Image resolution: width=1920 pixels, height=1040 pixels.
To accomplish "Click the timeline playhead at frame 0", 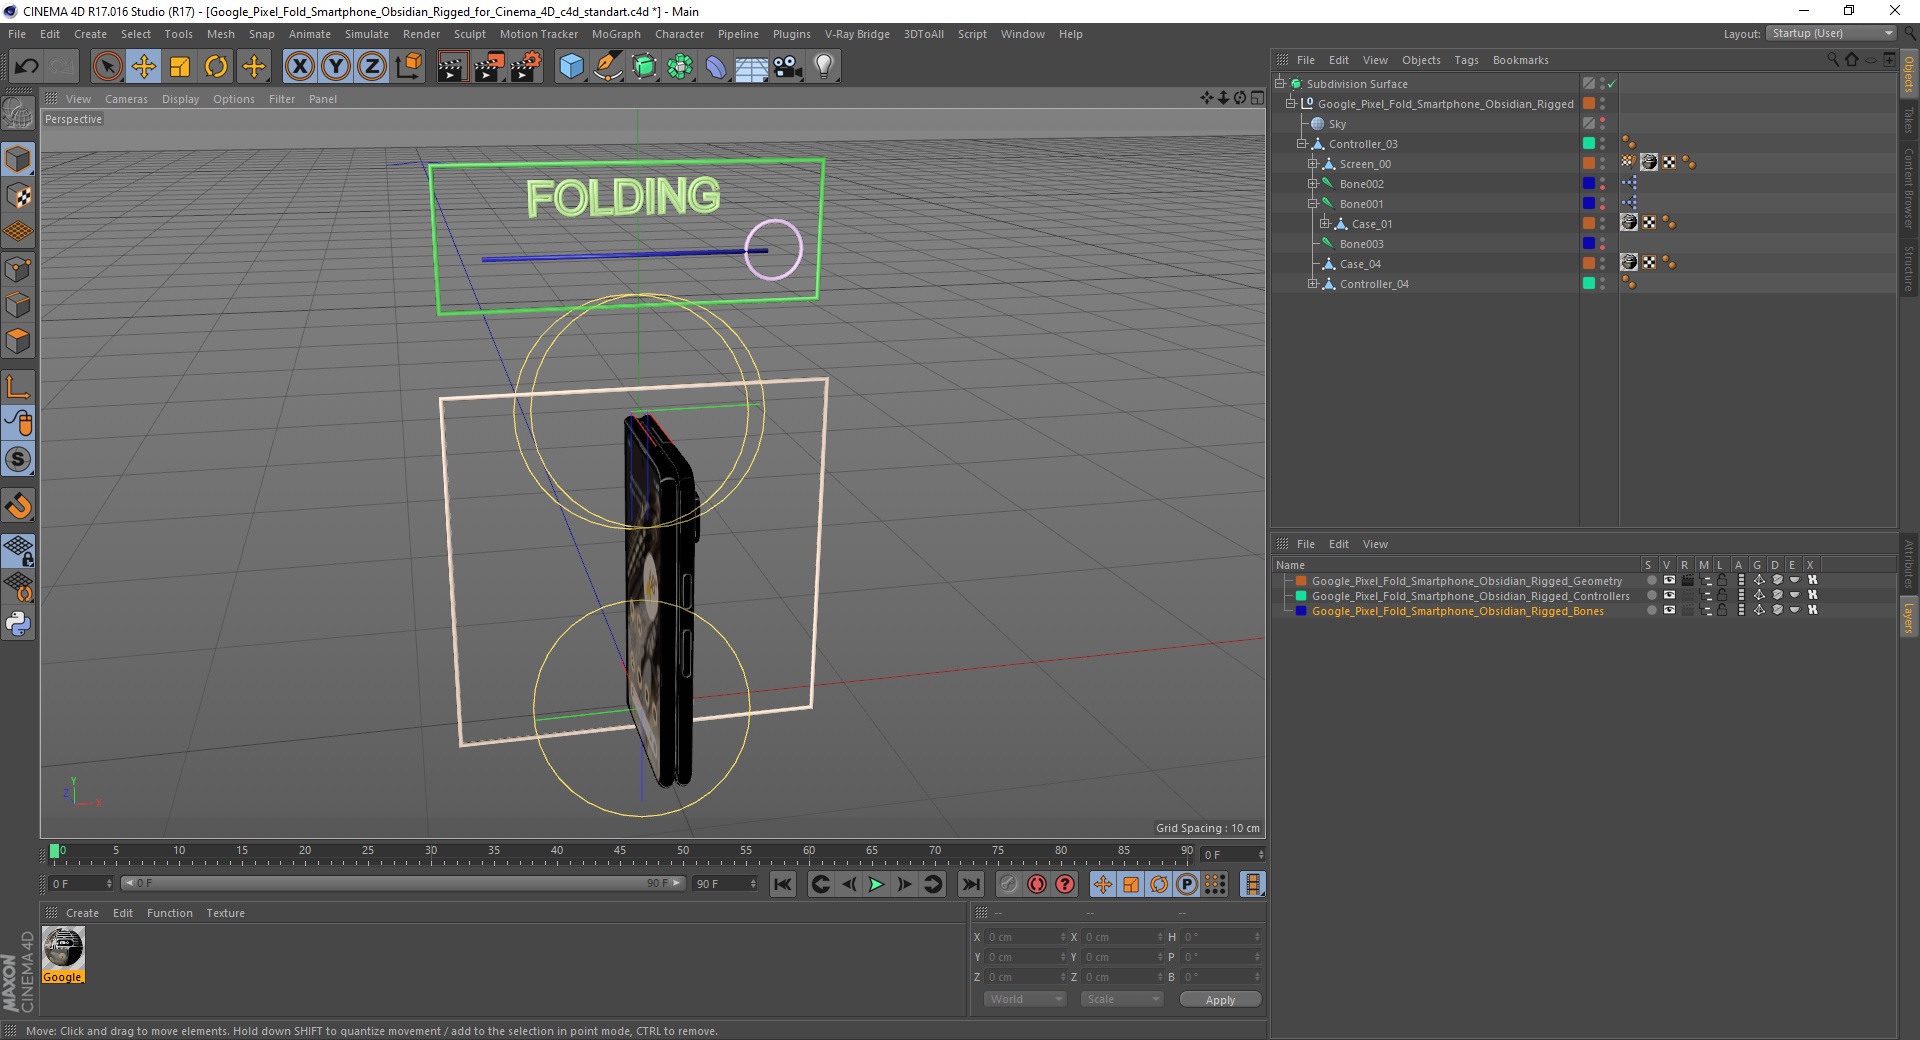I will 55,852.
